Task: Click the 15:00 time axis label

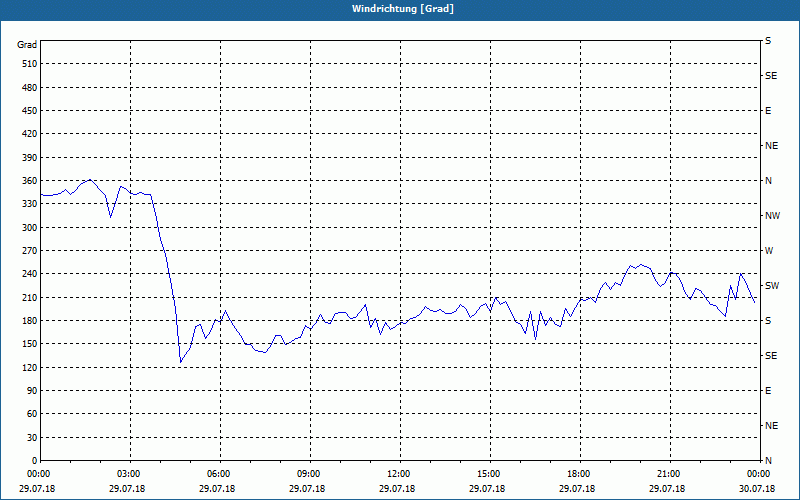Action: 490,473
